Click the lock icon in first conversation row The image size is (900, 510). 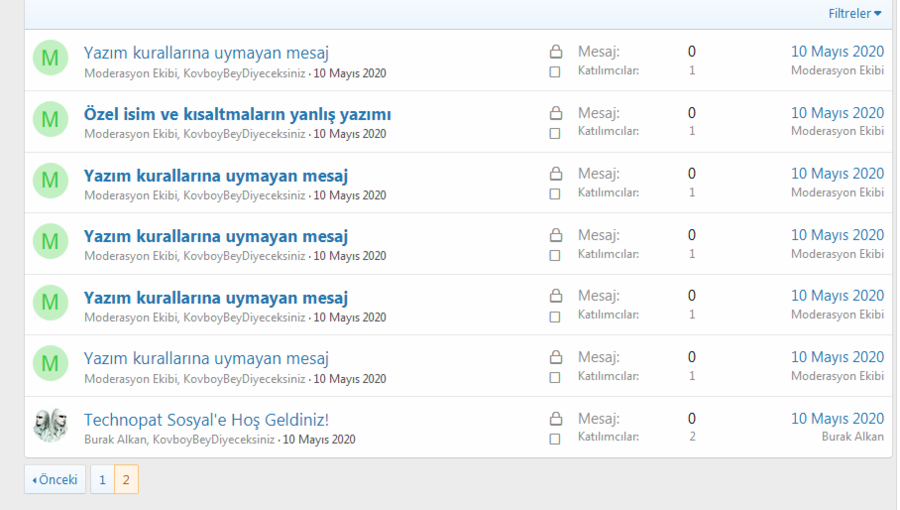click(x=555, y=52)
